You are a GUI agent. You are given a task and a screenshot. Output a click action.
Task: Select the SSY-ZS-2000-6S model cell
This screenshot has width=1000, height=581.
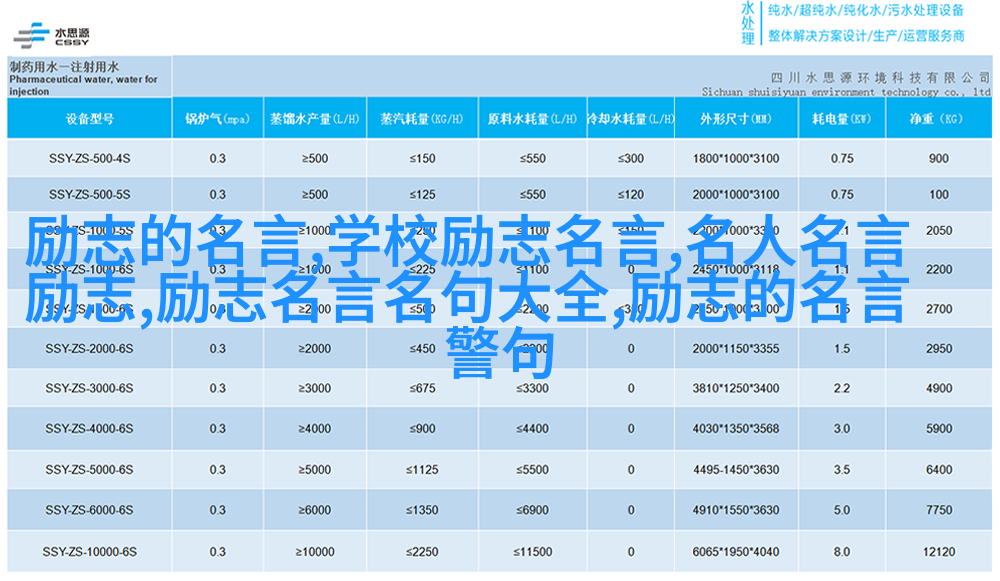89,349
